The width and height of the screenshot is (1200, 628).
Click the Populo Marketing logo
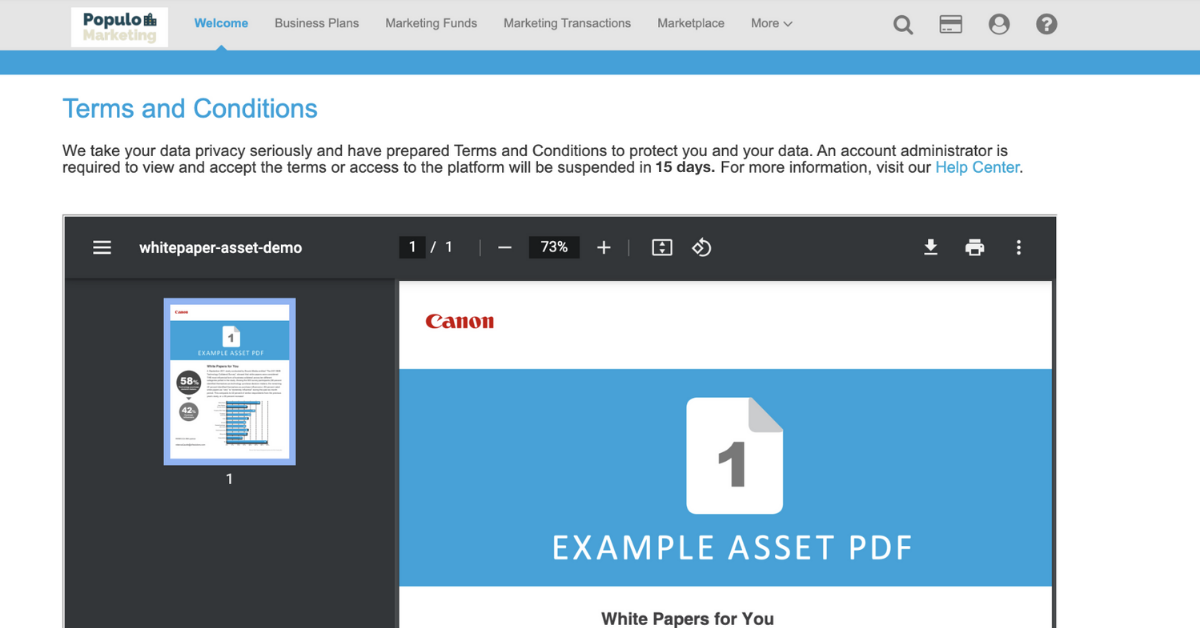click(119, 27)
